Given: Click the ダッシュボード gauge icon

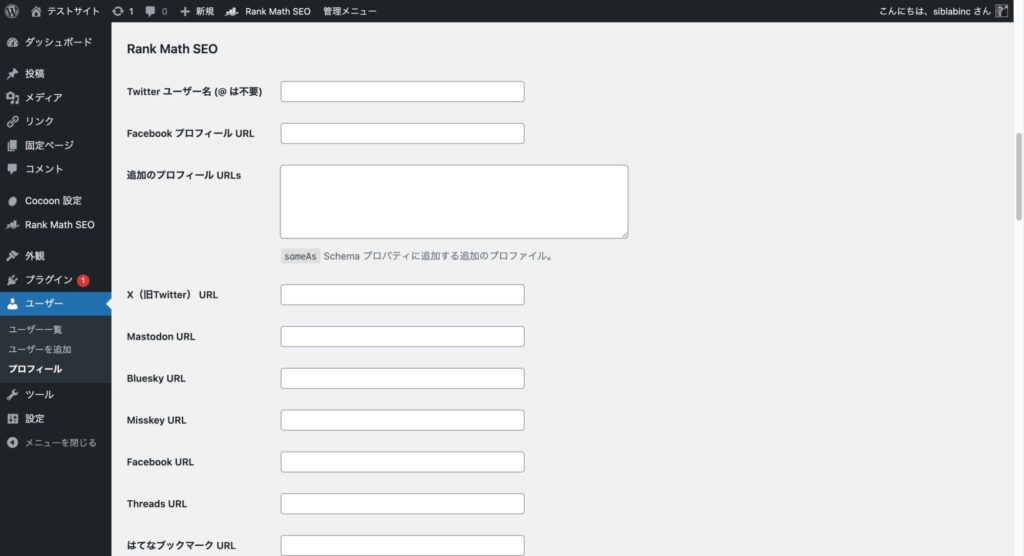Looking at the screenshot, I should click(x=12, y=42).
